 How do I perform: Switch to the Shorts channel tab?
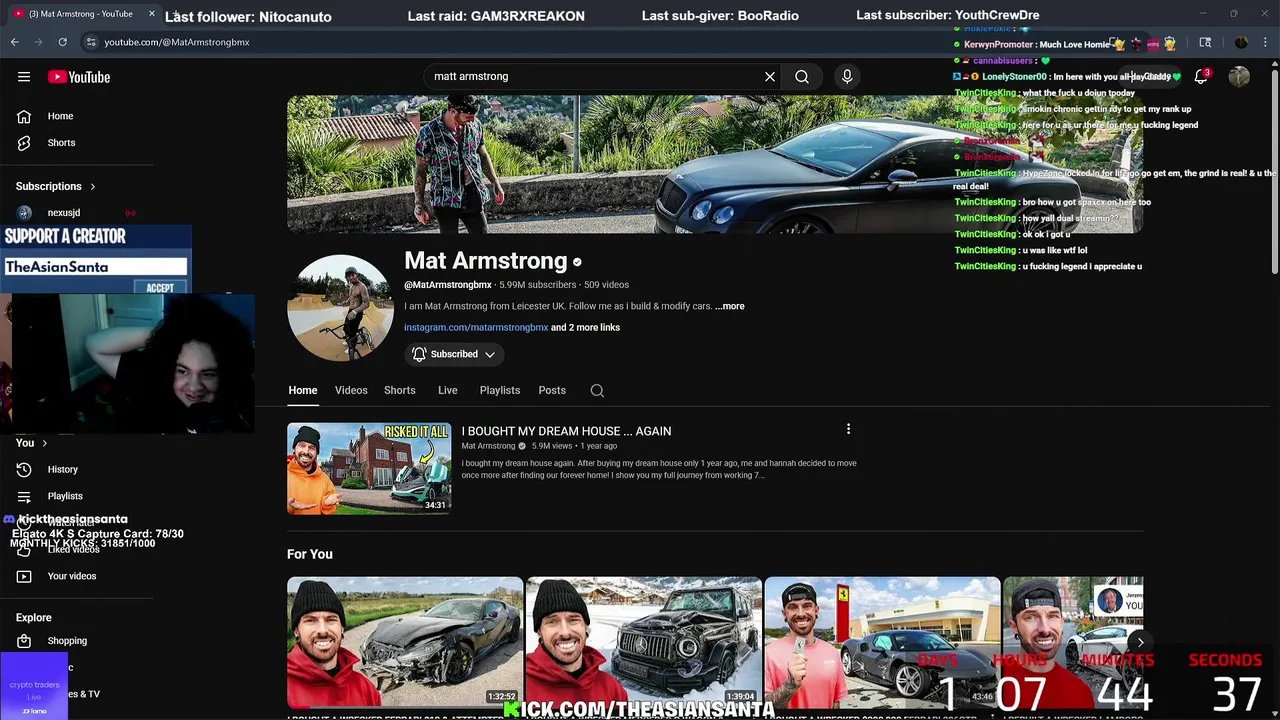pos(400,390)
